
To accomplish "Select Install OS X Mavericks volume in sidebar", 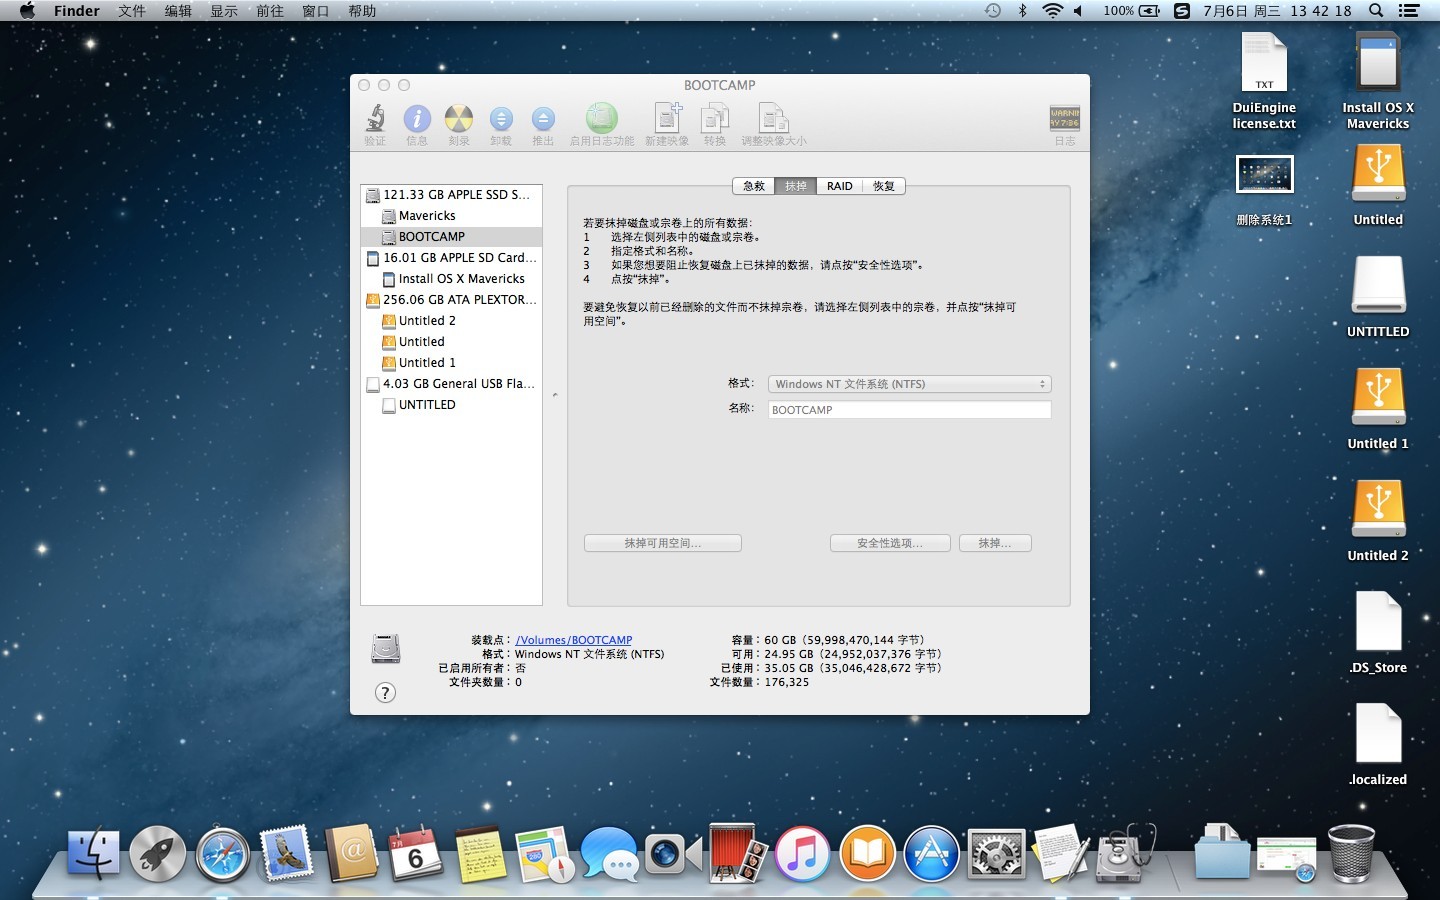I will [451, 279].
